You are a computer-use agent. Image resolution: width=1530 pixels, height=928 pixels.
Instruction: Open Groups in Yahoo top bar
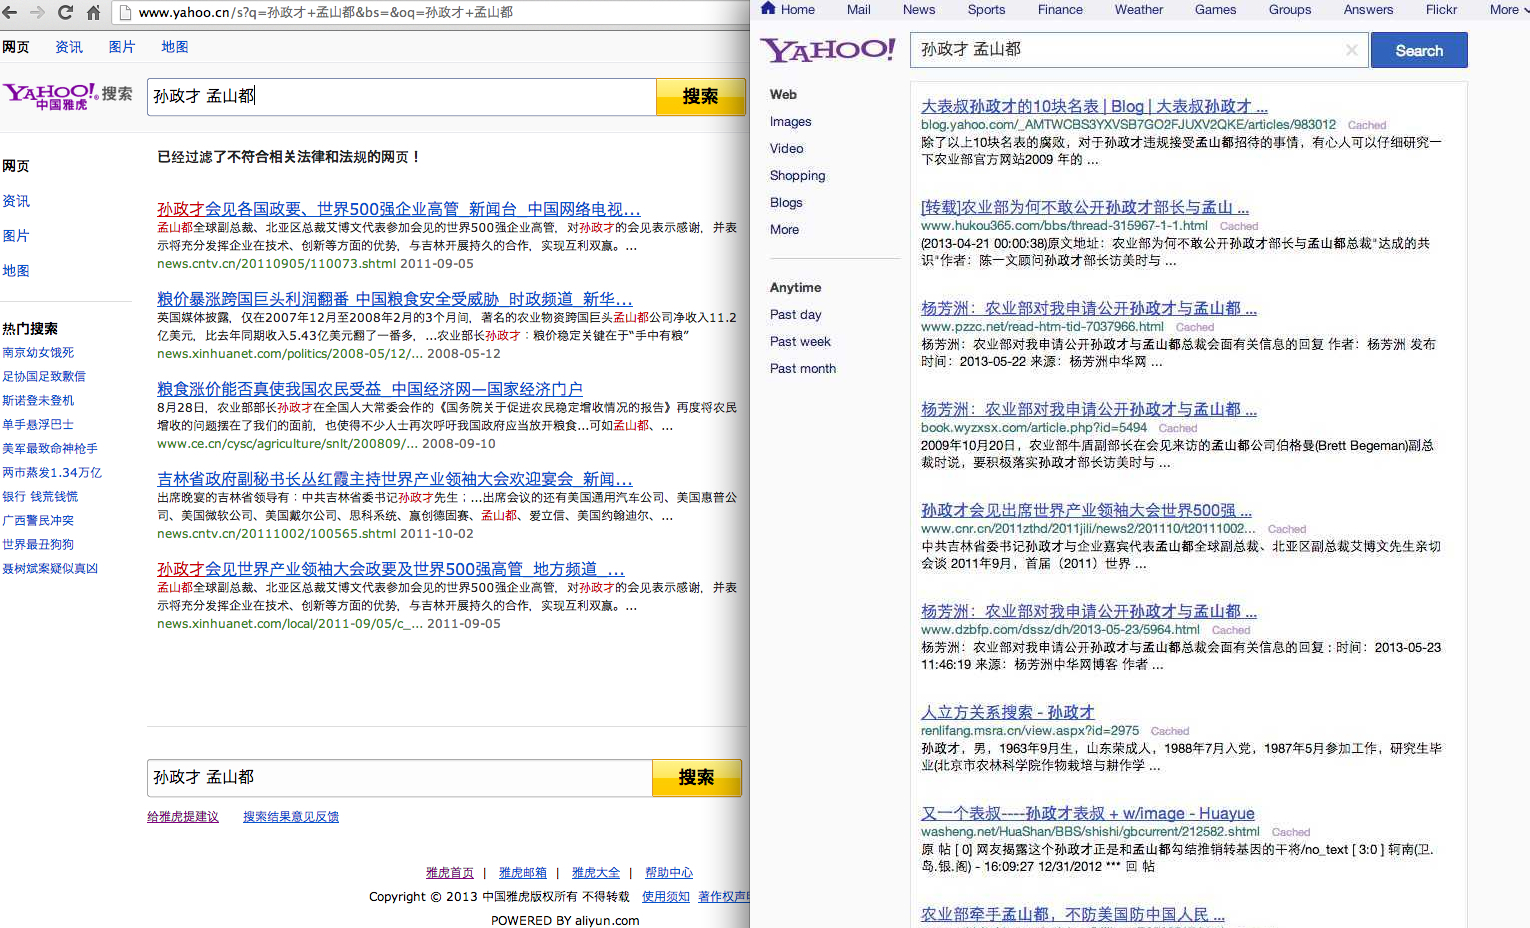point(1290,9)
